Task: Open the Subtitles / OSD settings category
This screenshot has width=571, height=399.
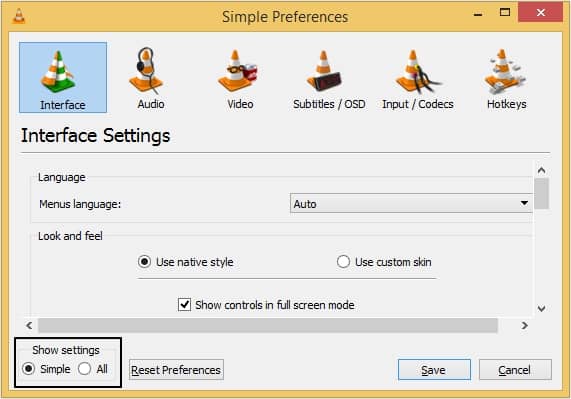Action: [329, 78]
